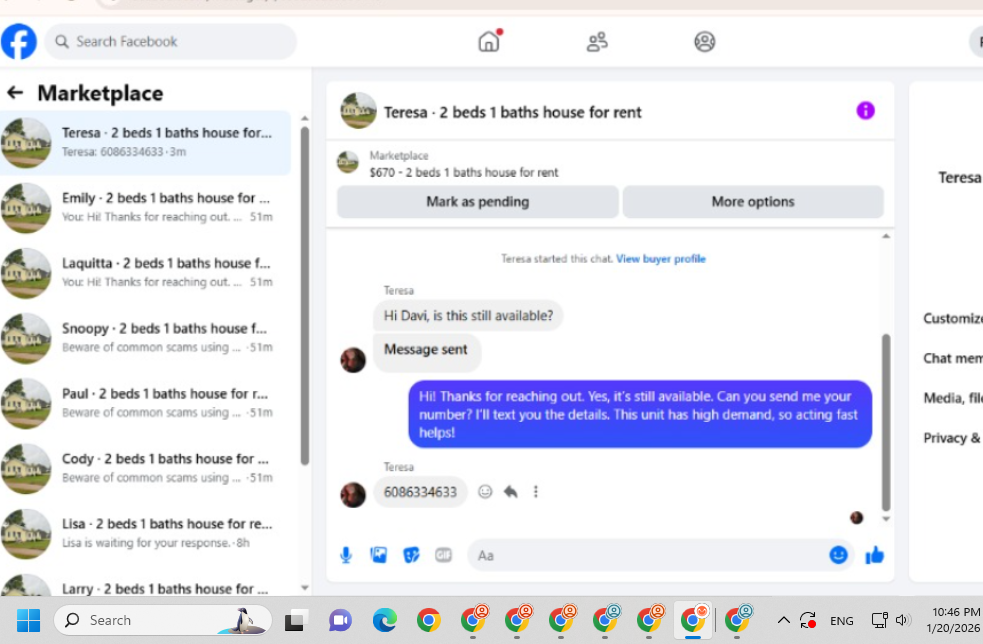Click the search magnifier icon in Facebook
983x644 pixels.
[x=61, y=41]
